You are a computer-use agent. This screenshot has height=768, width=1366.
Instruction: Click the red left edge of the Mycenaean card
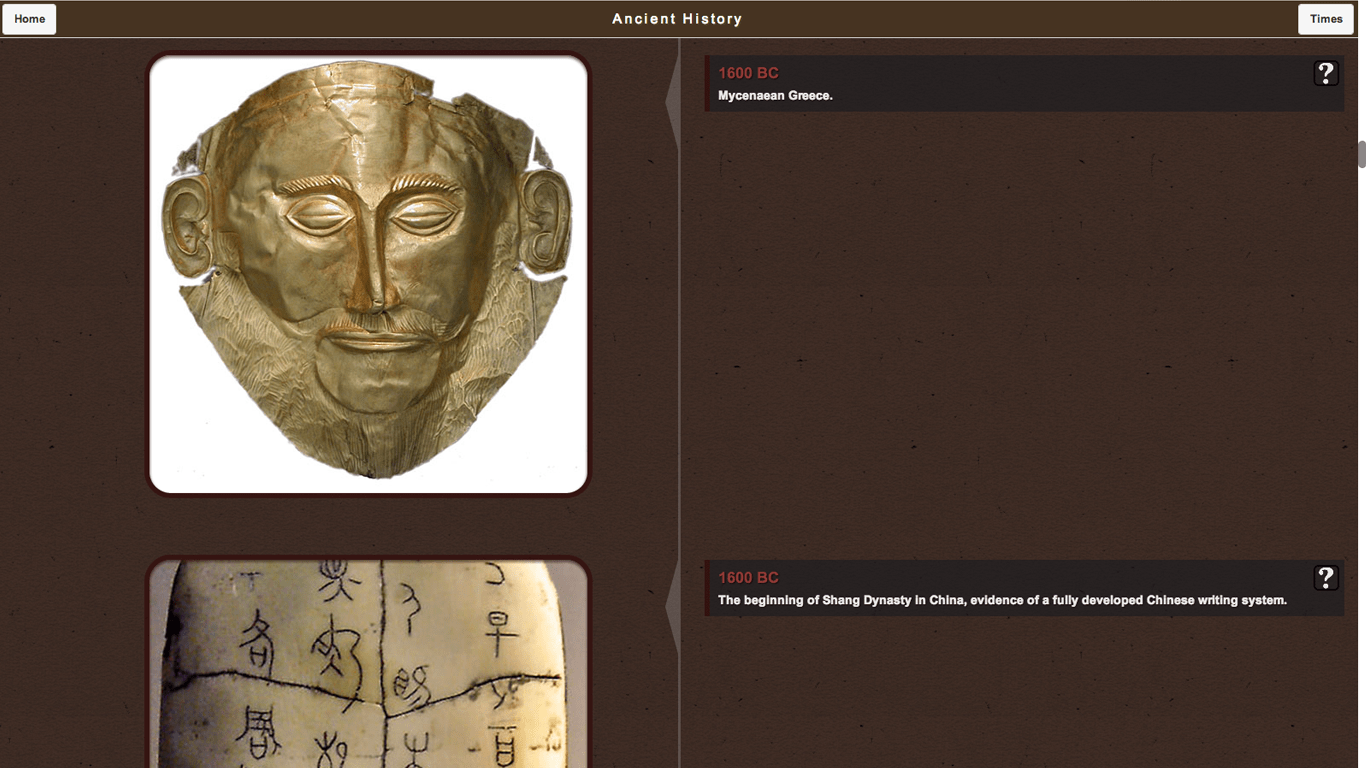click(707, 84)
